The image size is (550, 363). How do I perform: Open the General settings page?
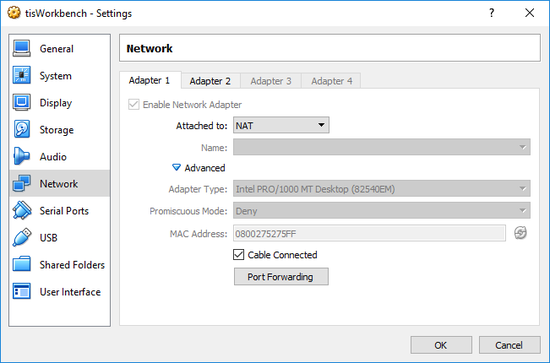coord(56,49)
